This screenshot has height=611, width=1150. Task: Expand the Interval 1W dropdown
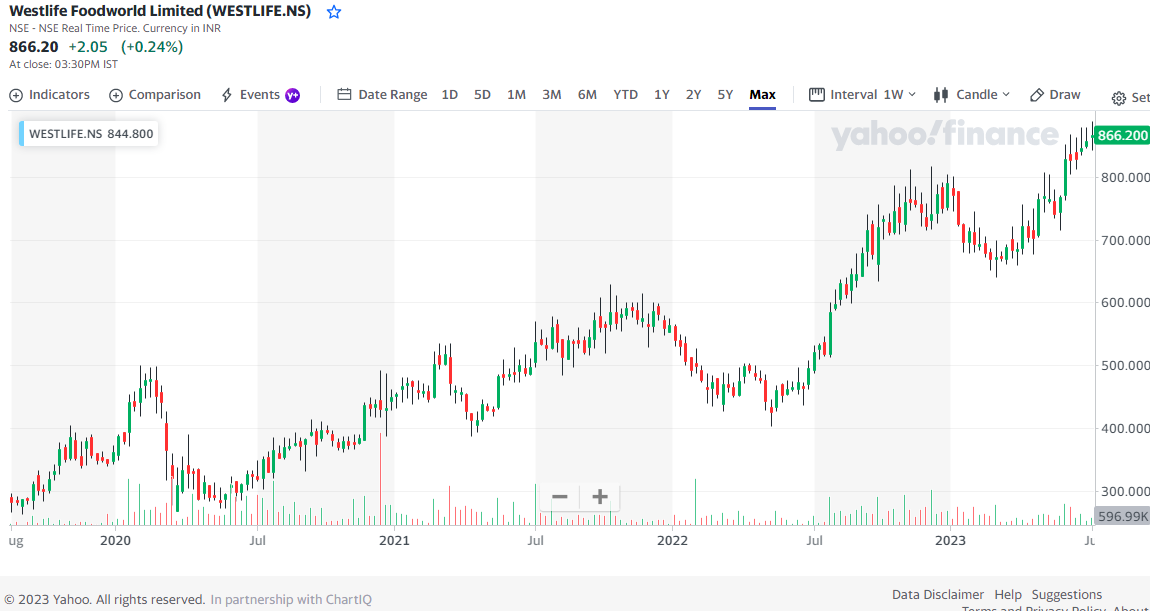862,95
